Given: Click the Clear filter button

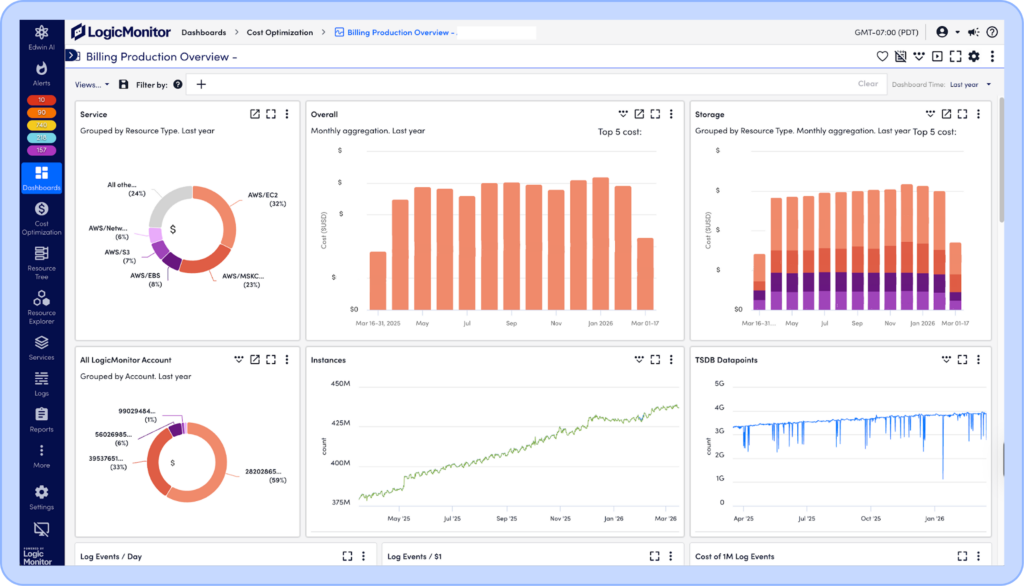Looking at the screenshot, I should (868, 84).
